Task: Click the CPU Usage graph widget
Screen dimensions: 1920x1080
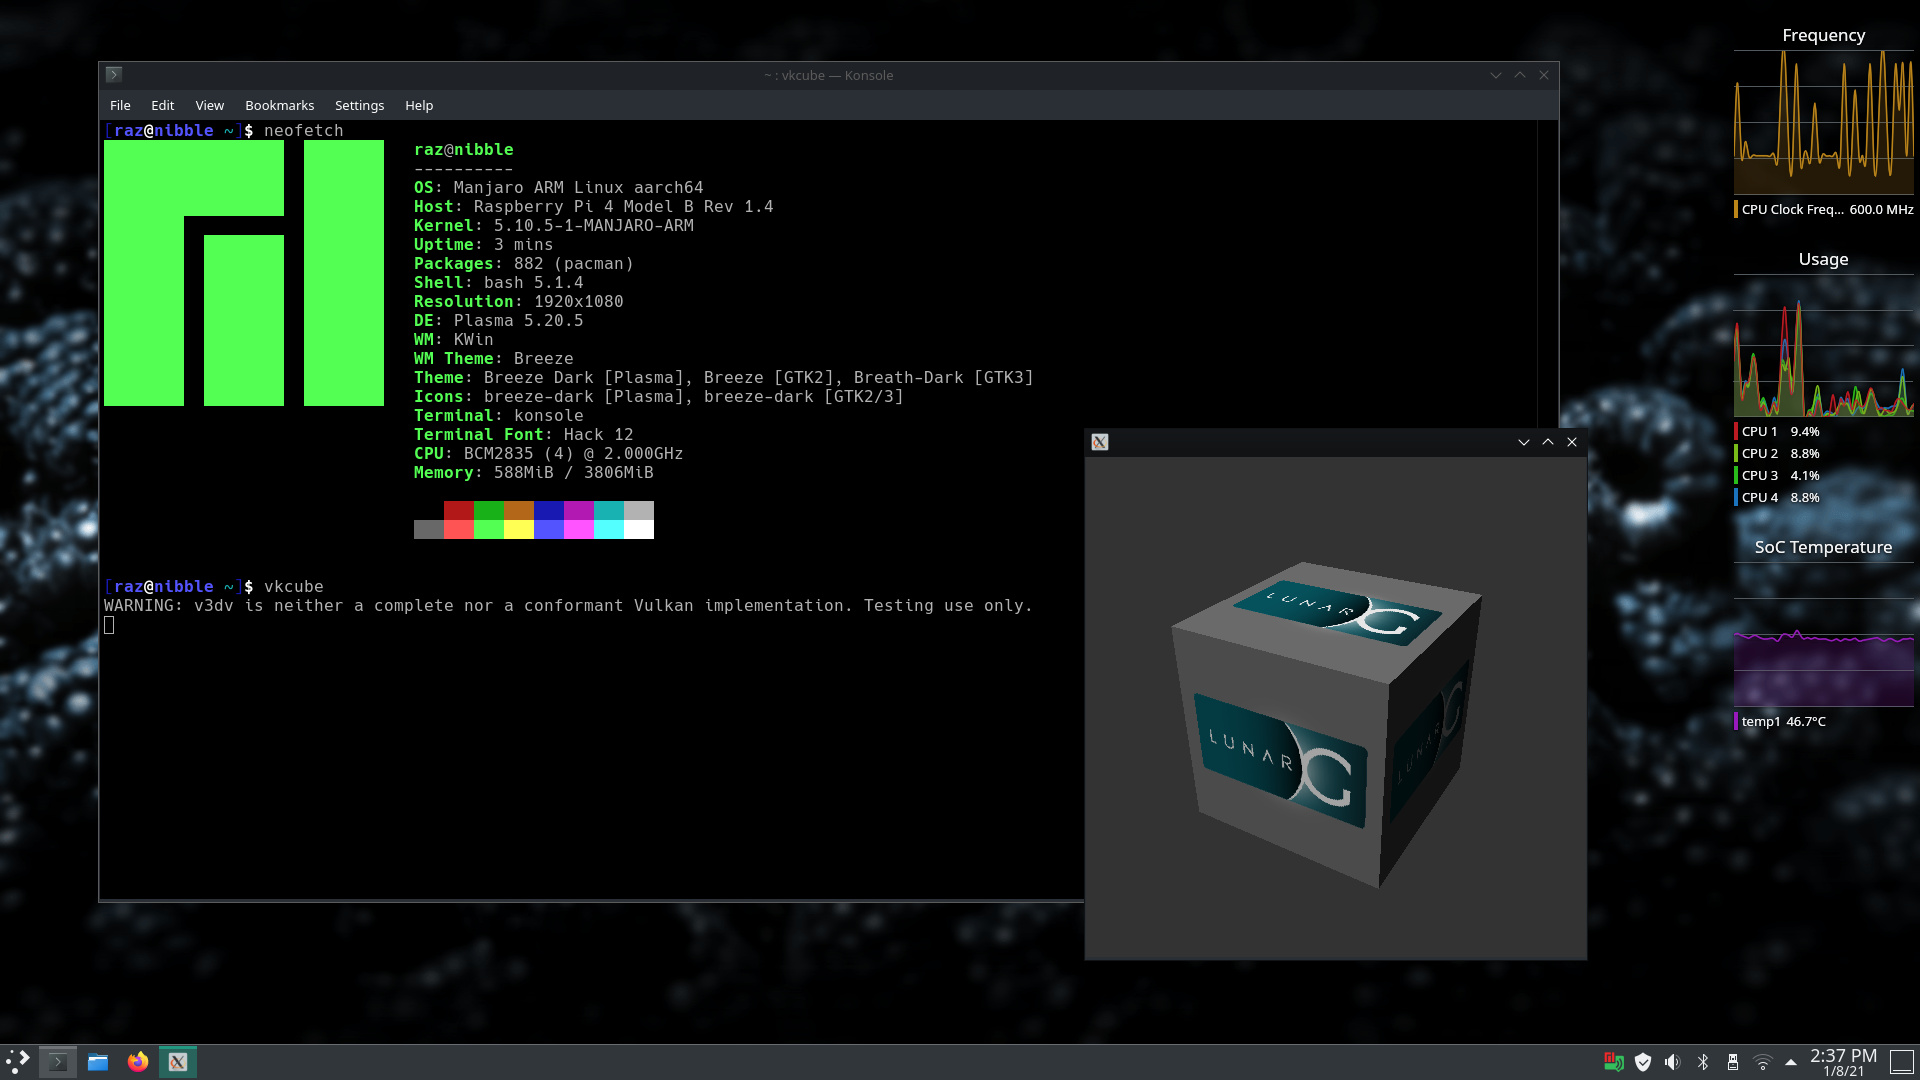Action: point(1823,346)
